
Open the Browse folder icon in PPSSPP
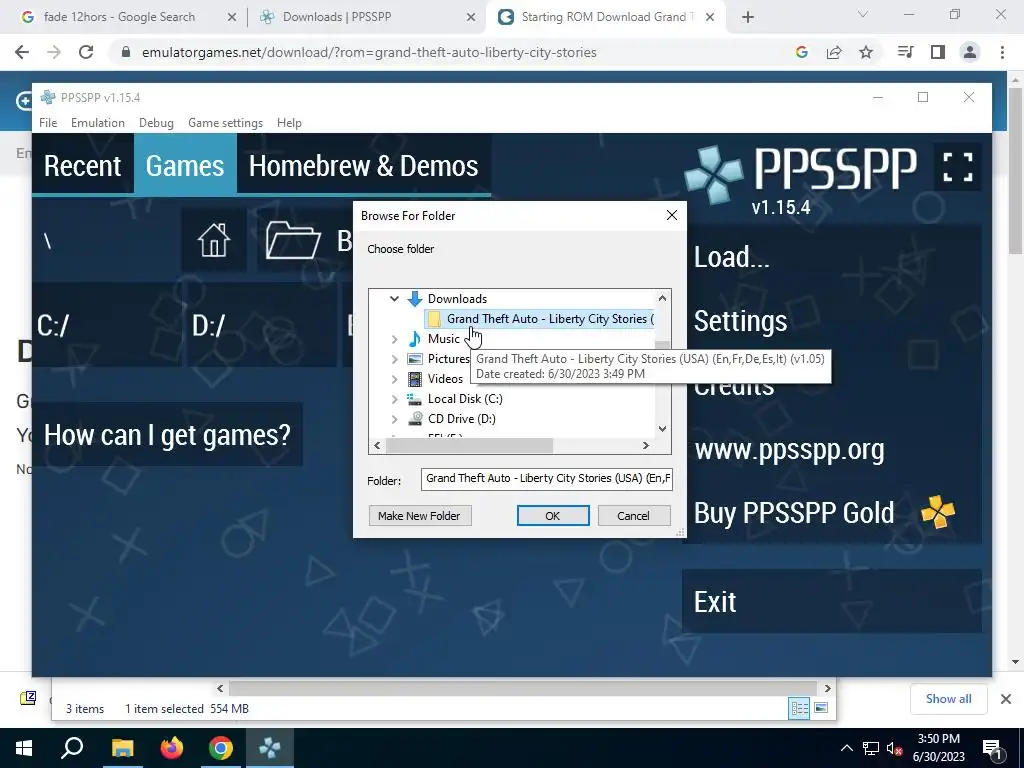[x=293, y=240]
